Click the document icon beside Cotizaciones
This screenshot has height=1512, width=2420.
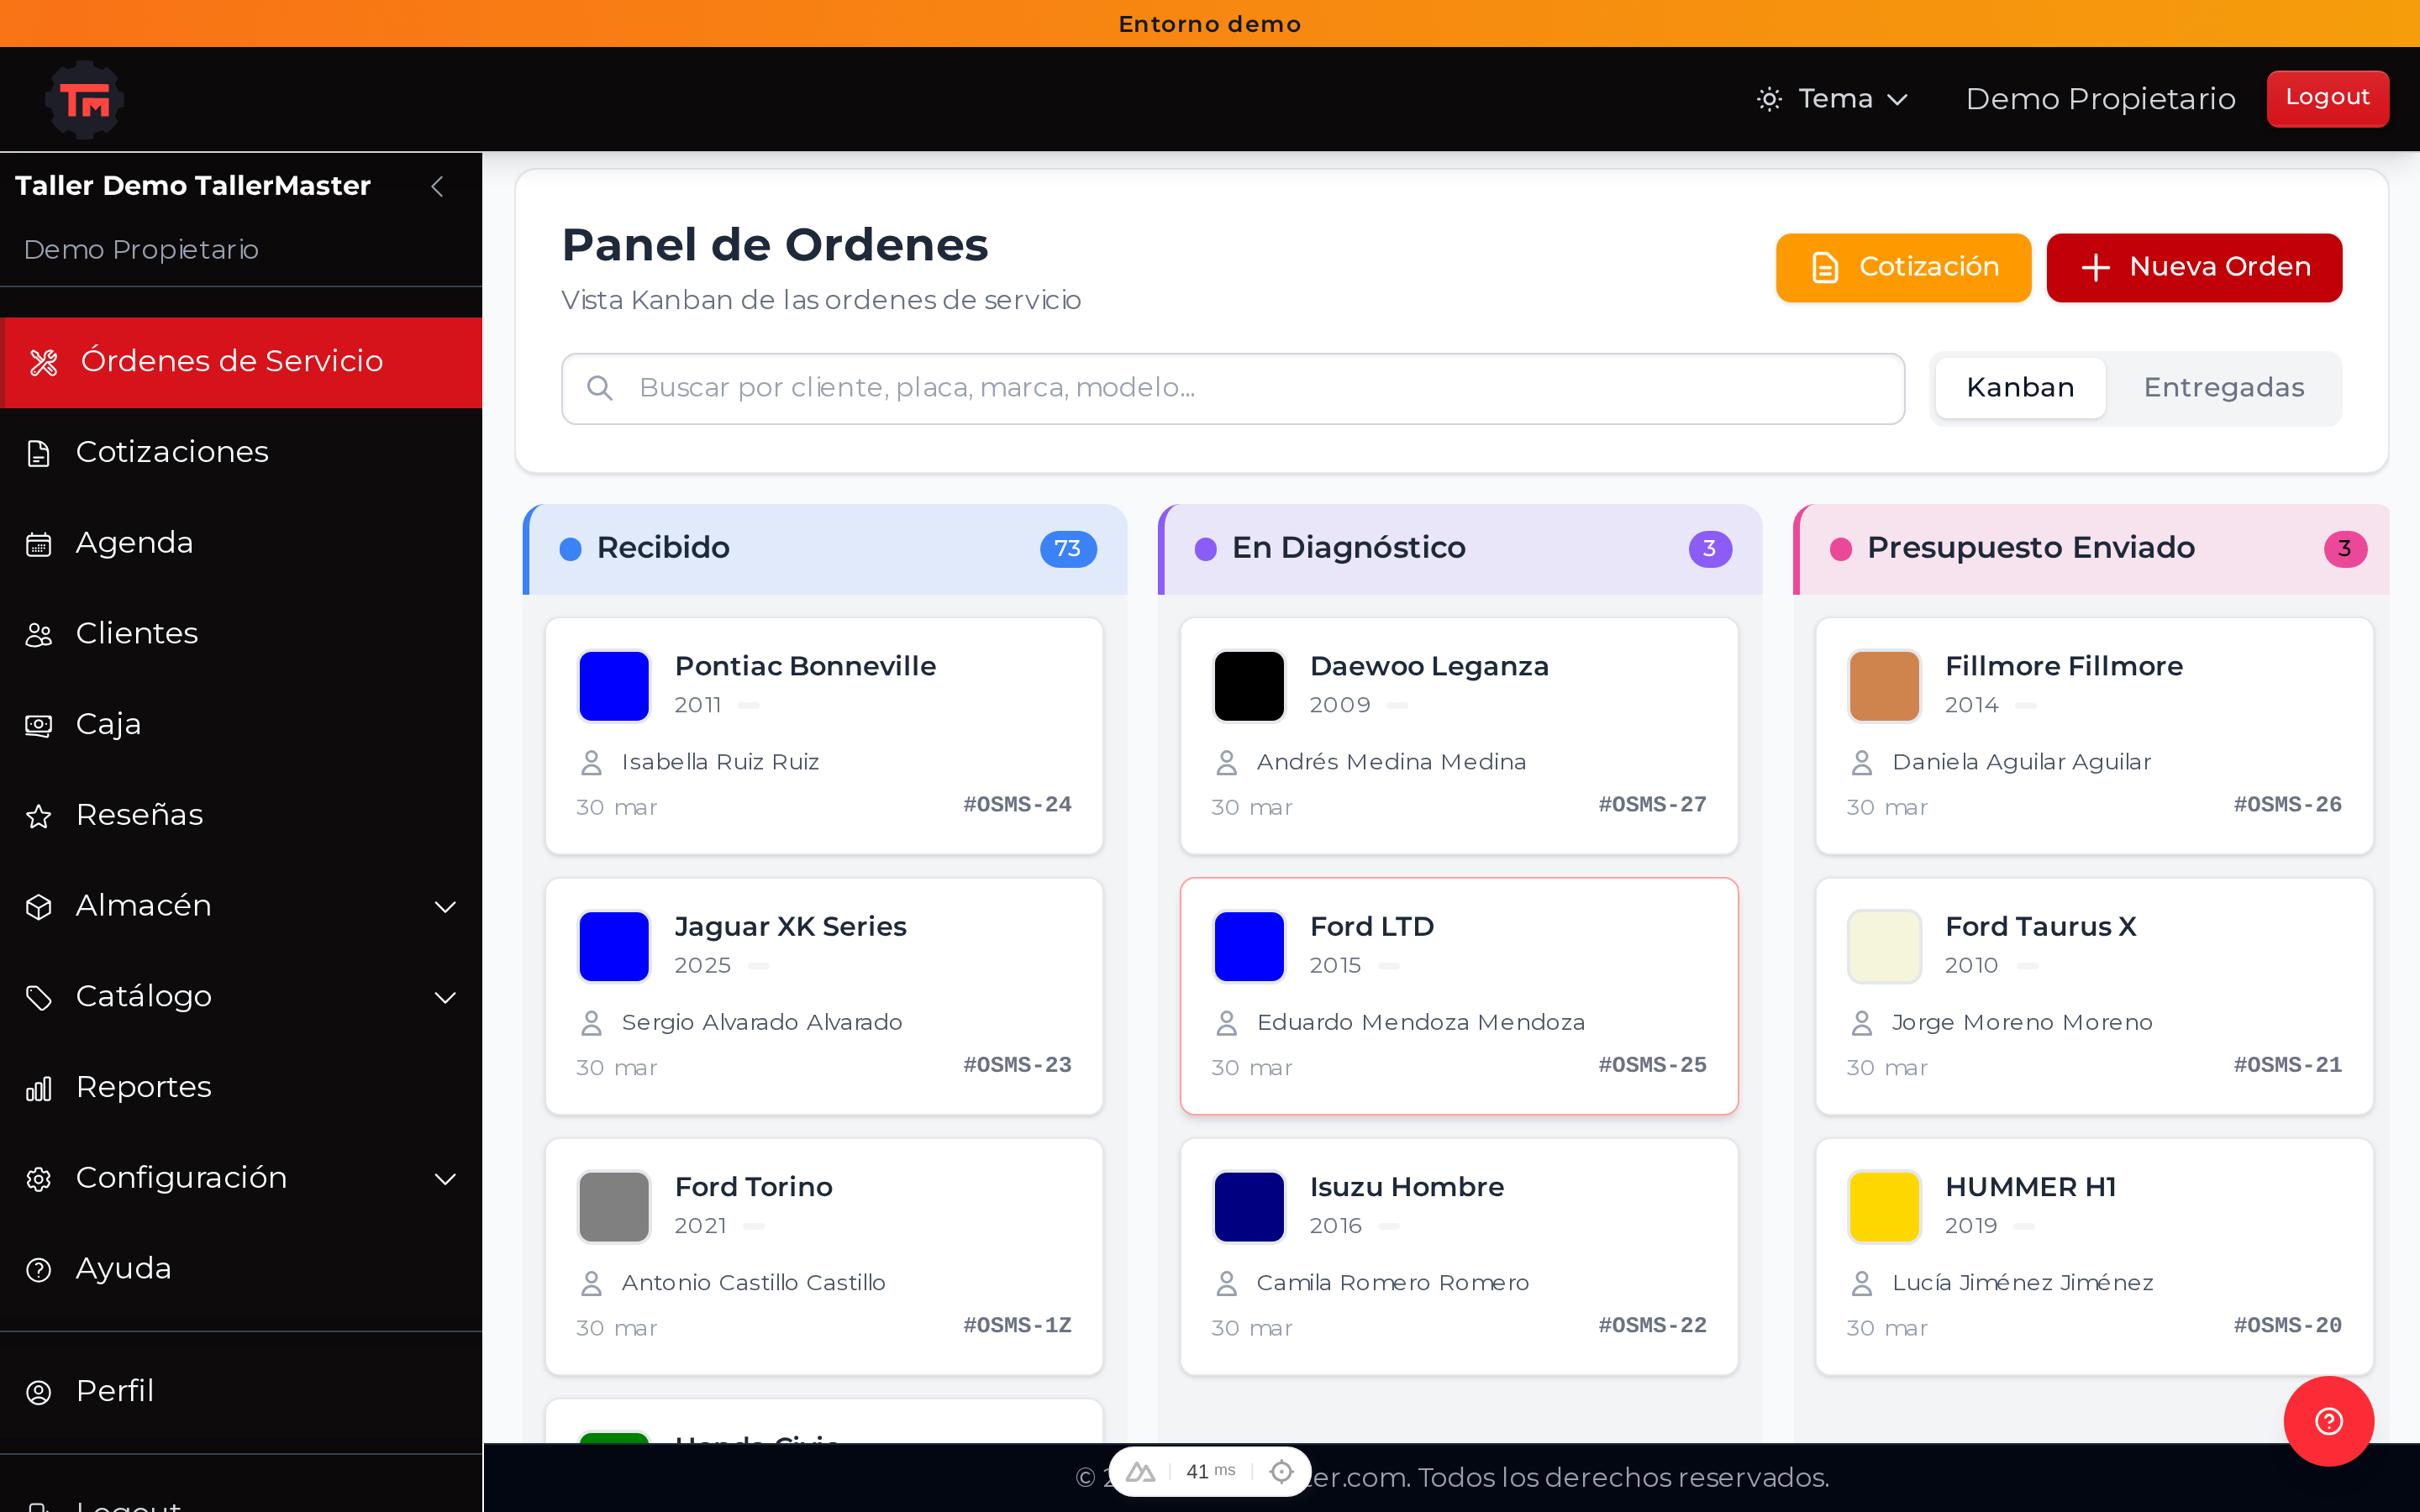(x=38, y=454)
